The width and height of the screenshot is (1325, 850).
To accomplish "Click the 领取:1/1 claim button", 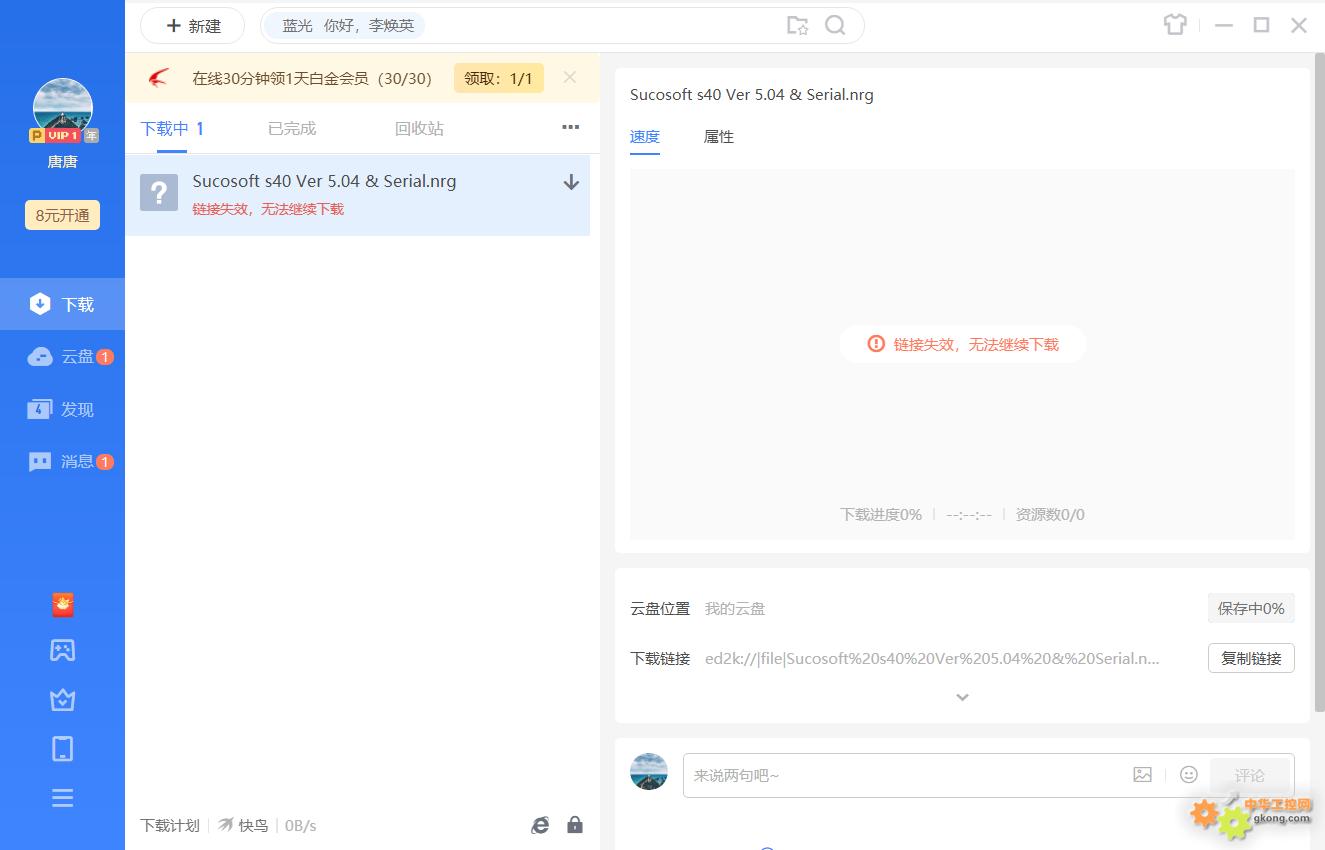I will tap(499, 78).
